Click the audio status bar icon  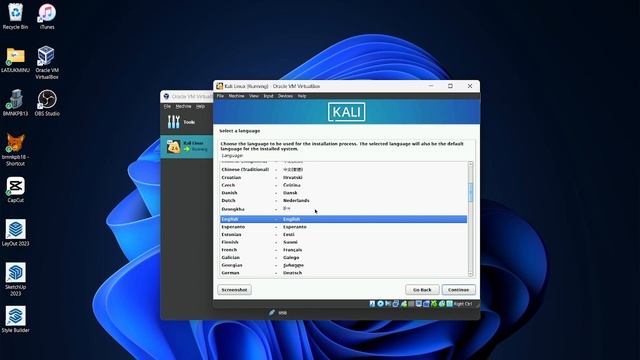point(388,304)
